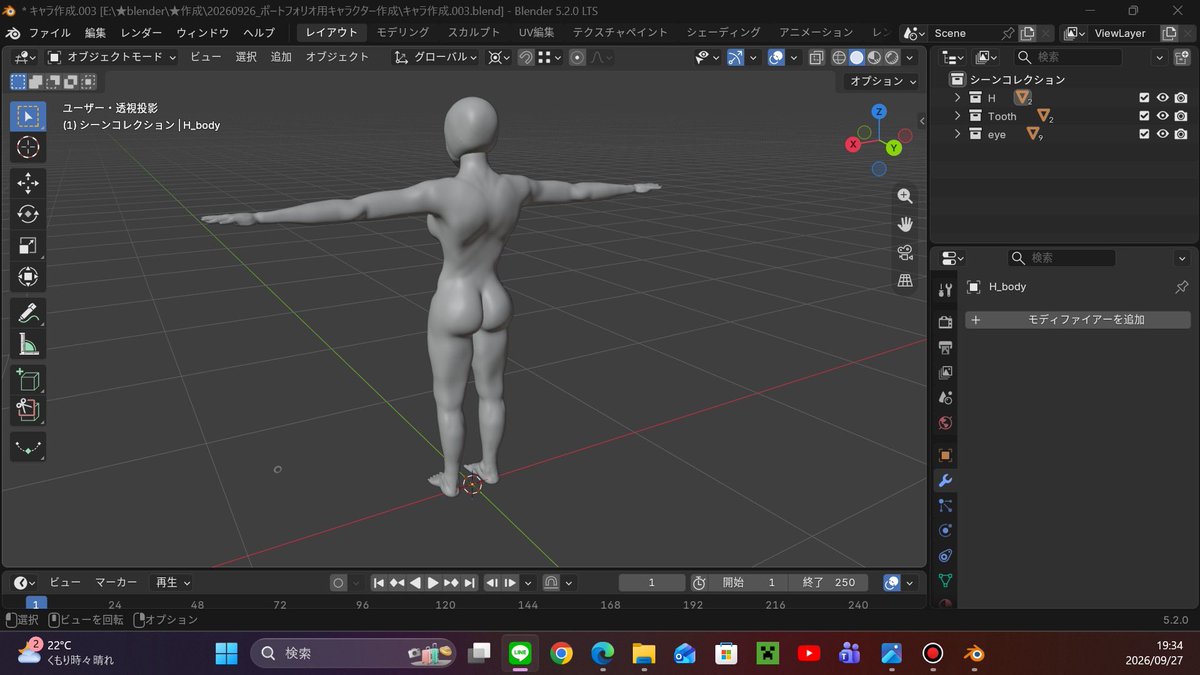Activate the Rotate tool
This screenshot has width=1200, height=675.
28,214
